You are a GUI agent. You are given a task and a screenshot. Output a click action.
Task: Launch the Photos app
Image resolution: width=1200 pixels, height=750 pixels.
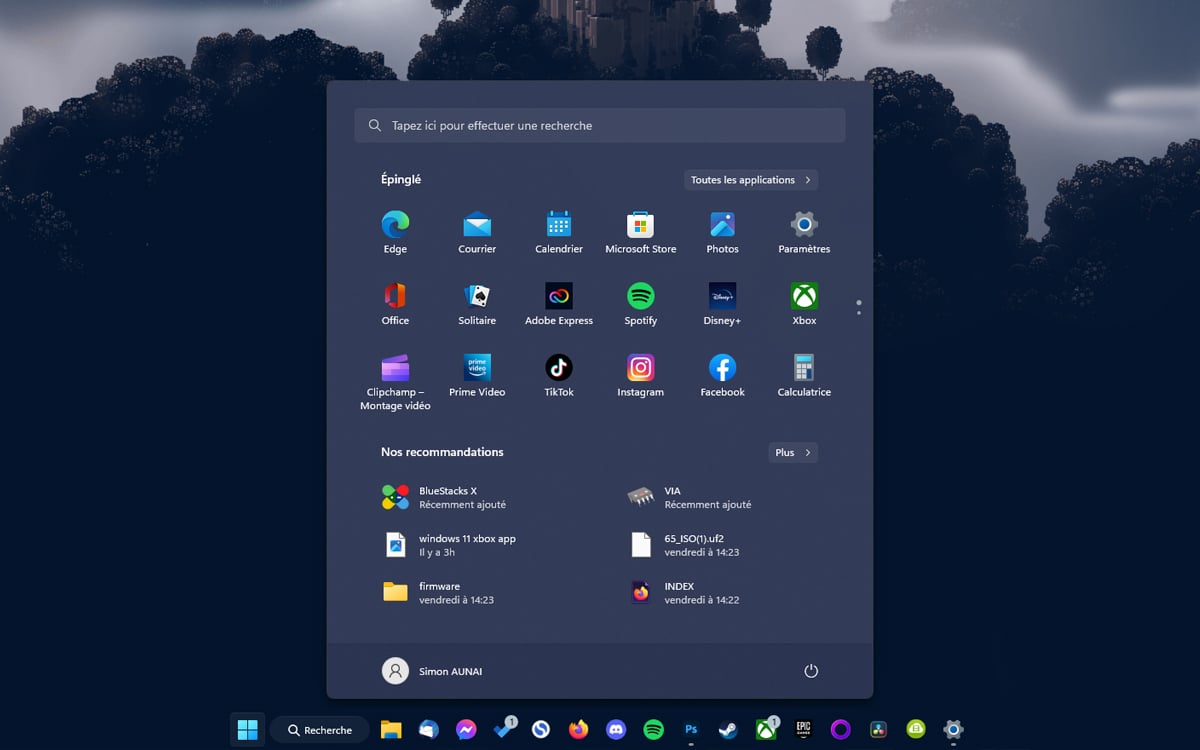(x=723, y=232)
